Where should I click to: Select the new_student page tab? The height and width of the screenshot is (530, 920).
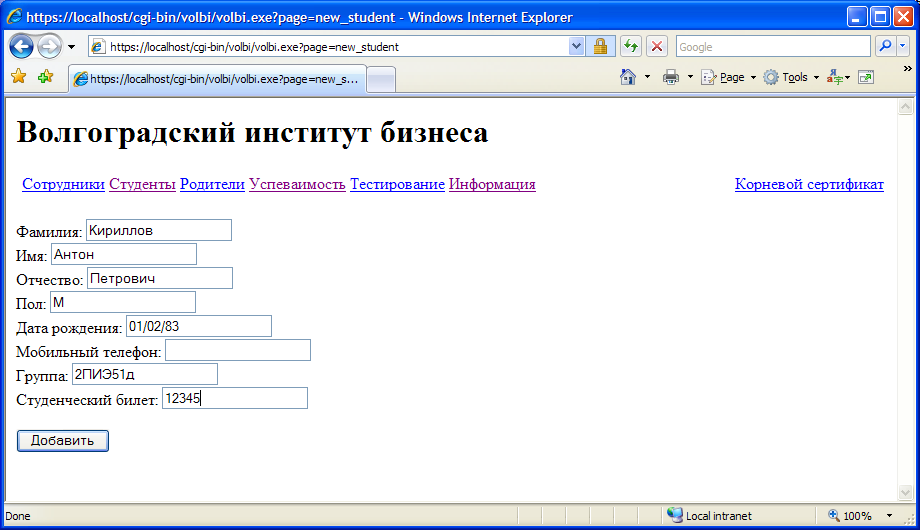tap(217, 79)
